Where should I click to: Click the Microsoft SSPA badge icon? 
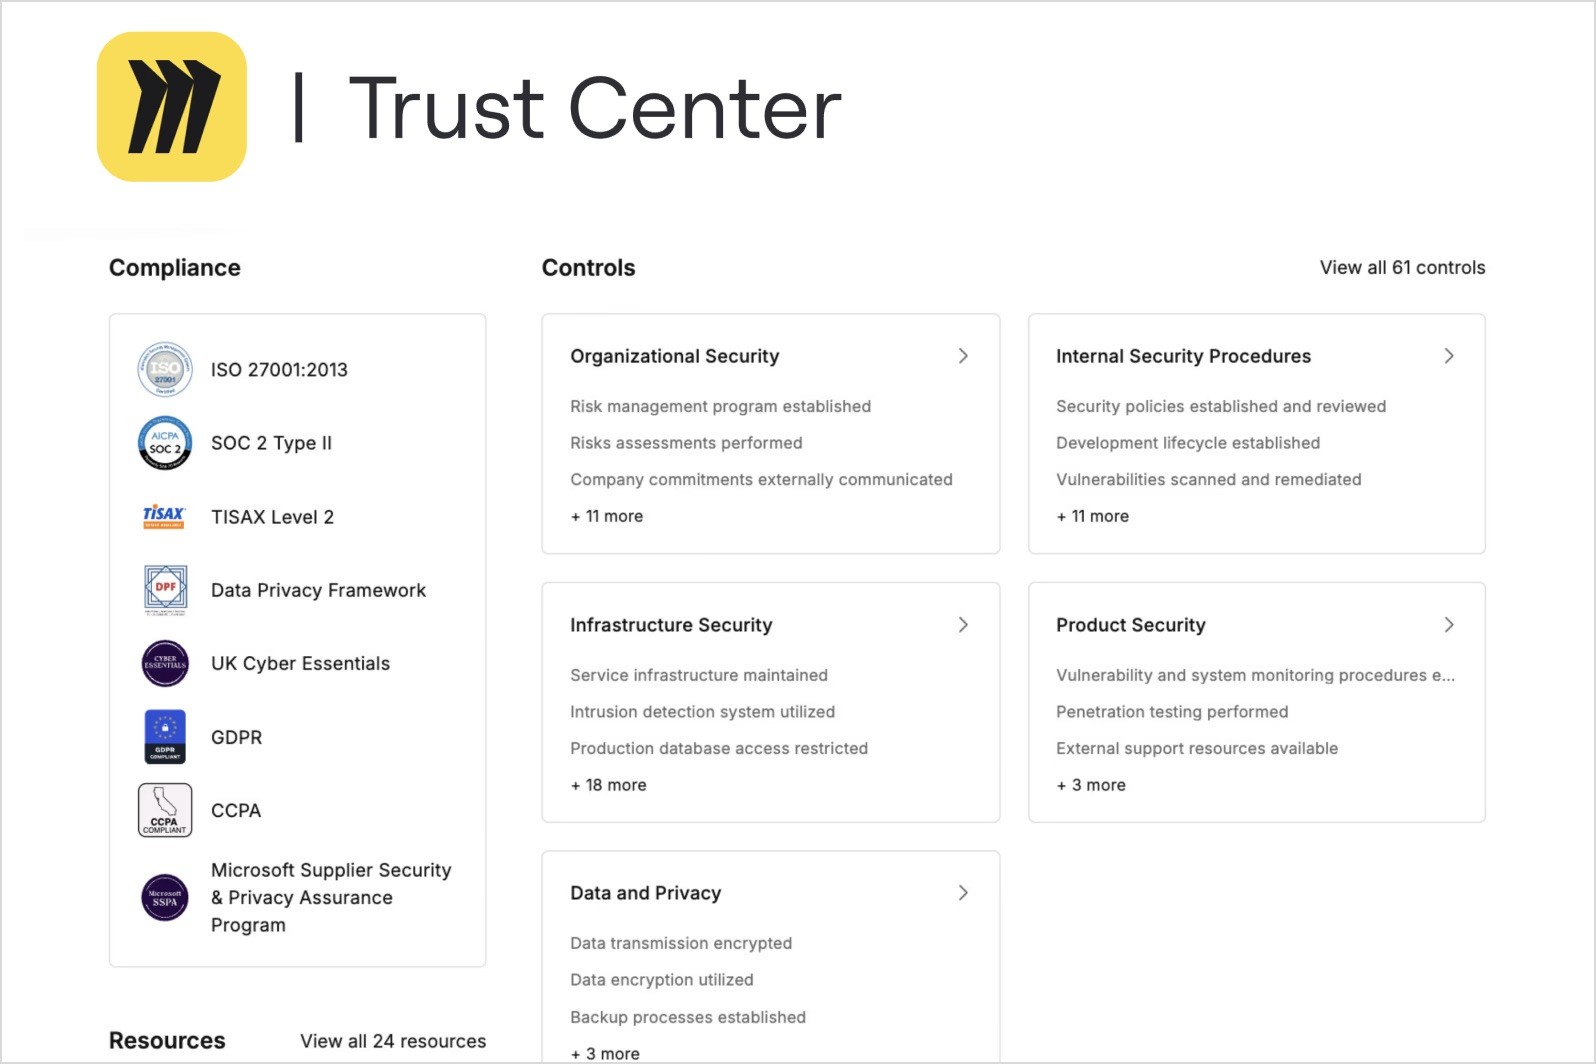point(165,897)
